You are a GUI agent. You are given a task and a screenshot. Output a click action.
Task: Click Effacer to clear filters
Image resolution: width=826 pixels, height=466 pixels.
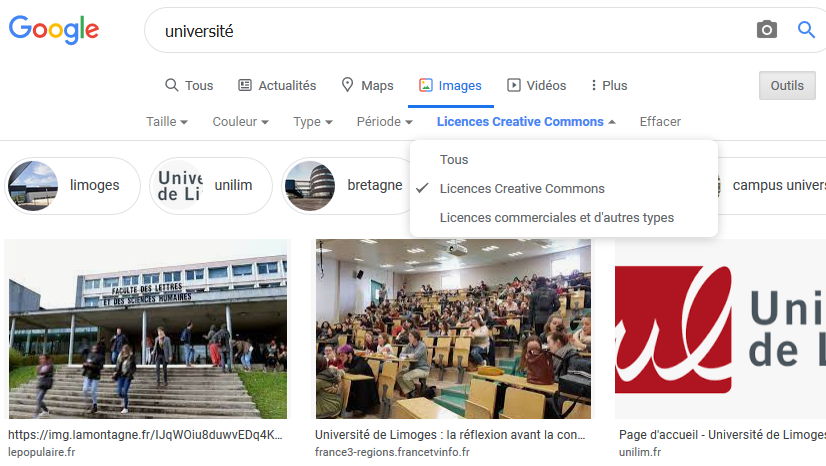(x=660, y=122)
